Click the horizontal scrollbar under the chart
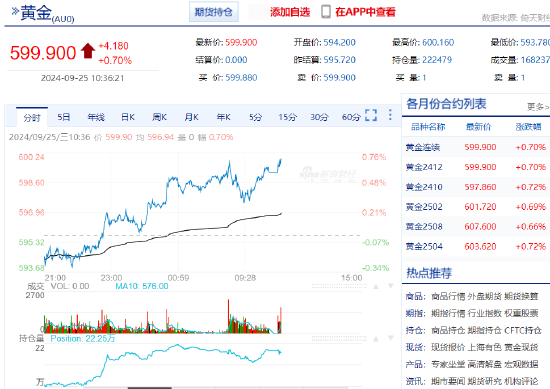Viewport: 550px width, 389px height. pyautogui.click(x=150, y=388)
